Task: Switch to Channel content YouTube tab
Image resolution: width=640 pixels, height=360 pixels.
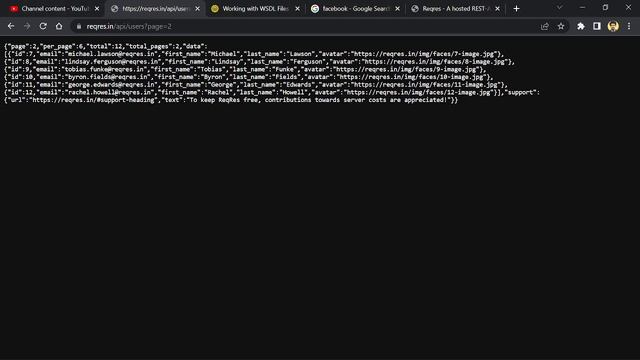Action: [55, 9]
